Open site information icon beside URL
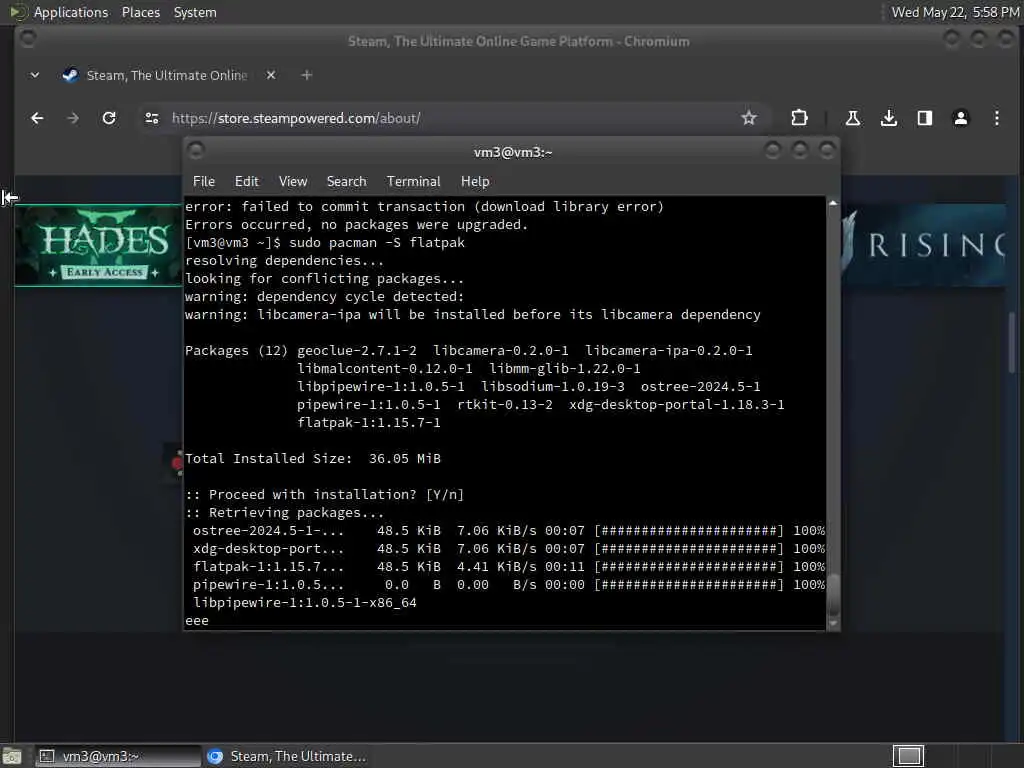Screen dimensions: 1024x768 coord(152,118)
